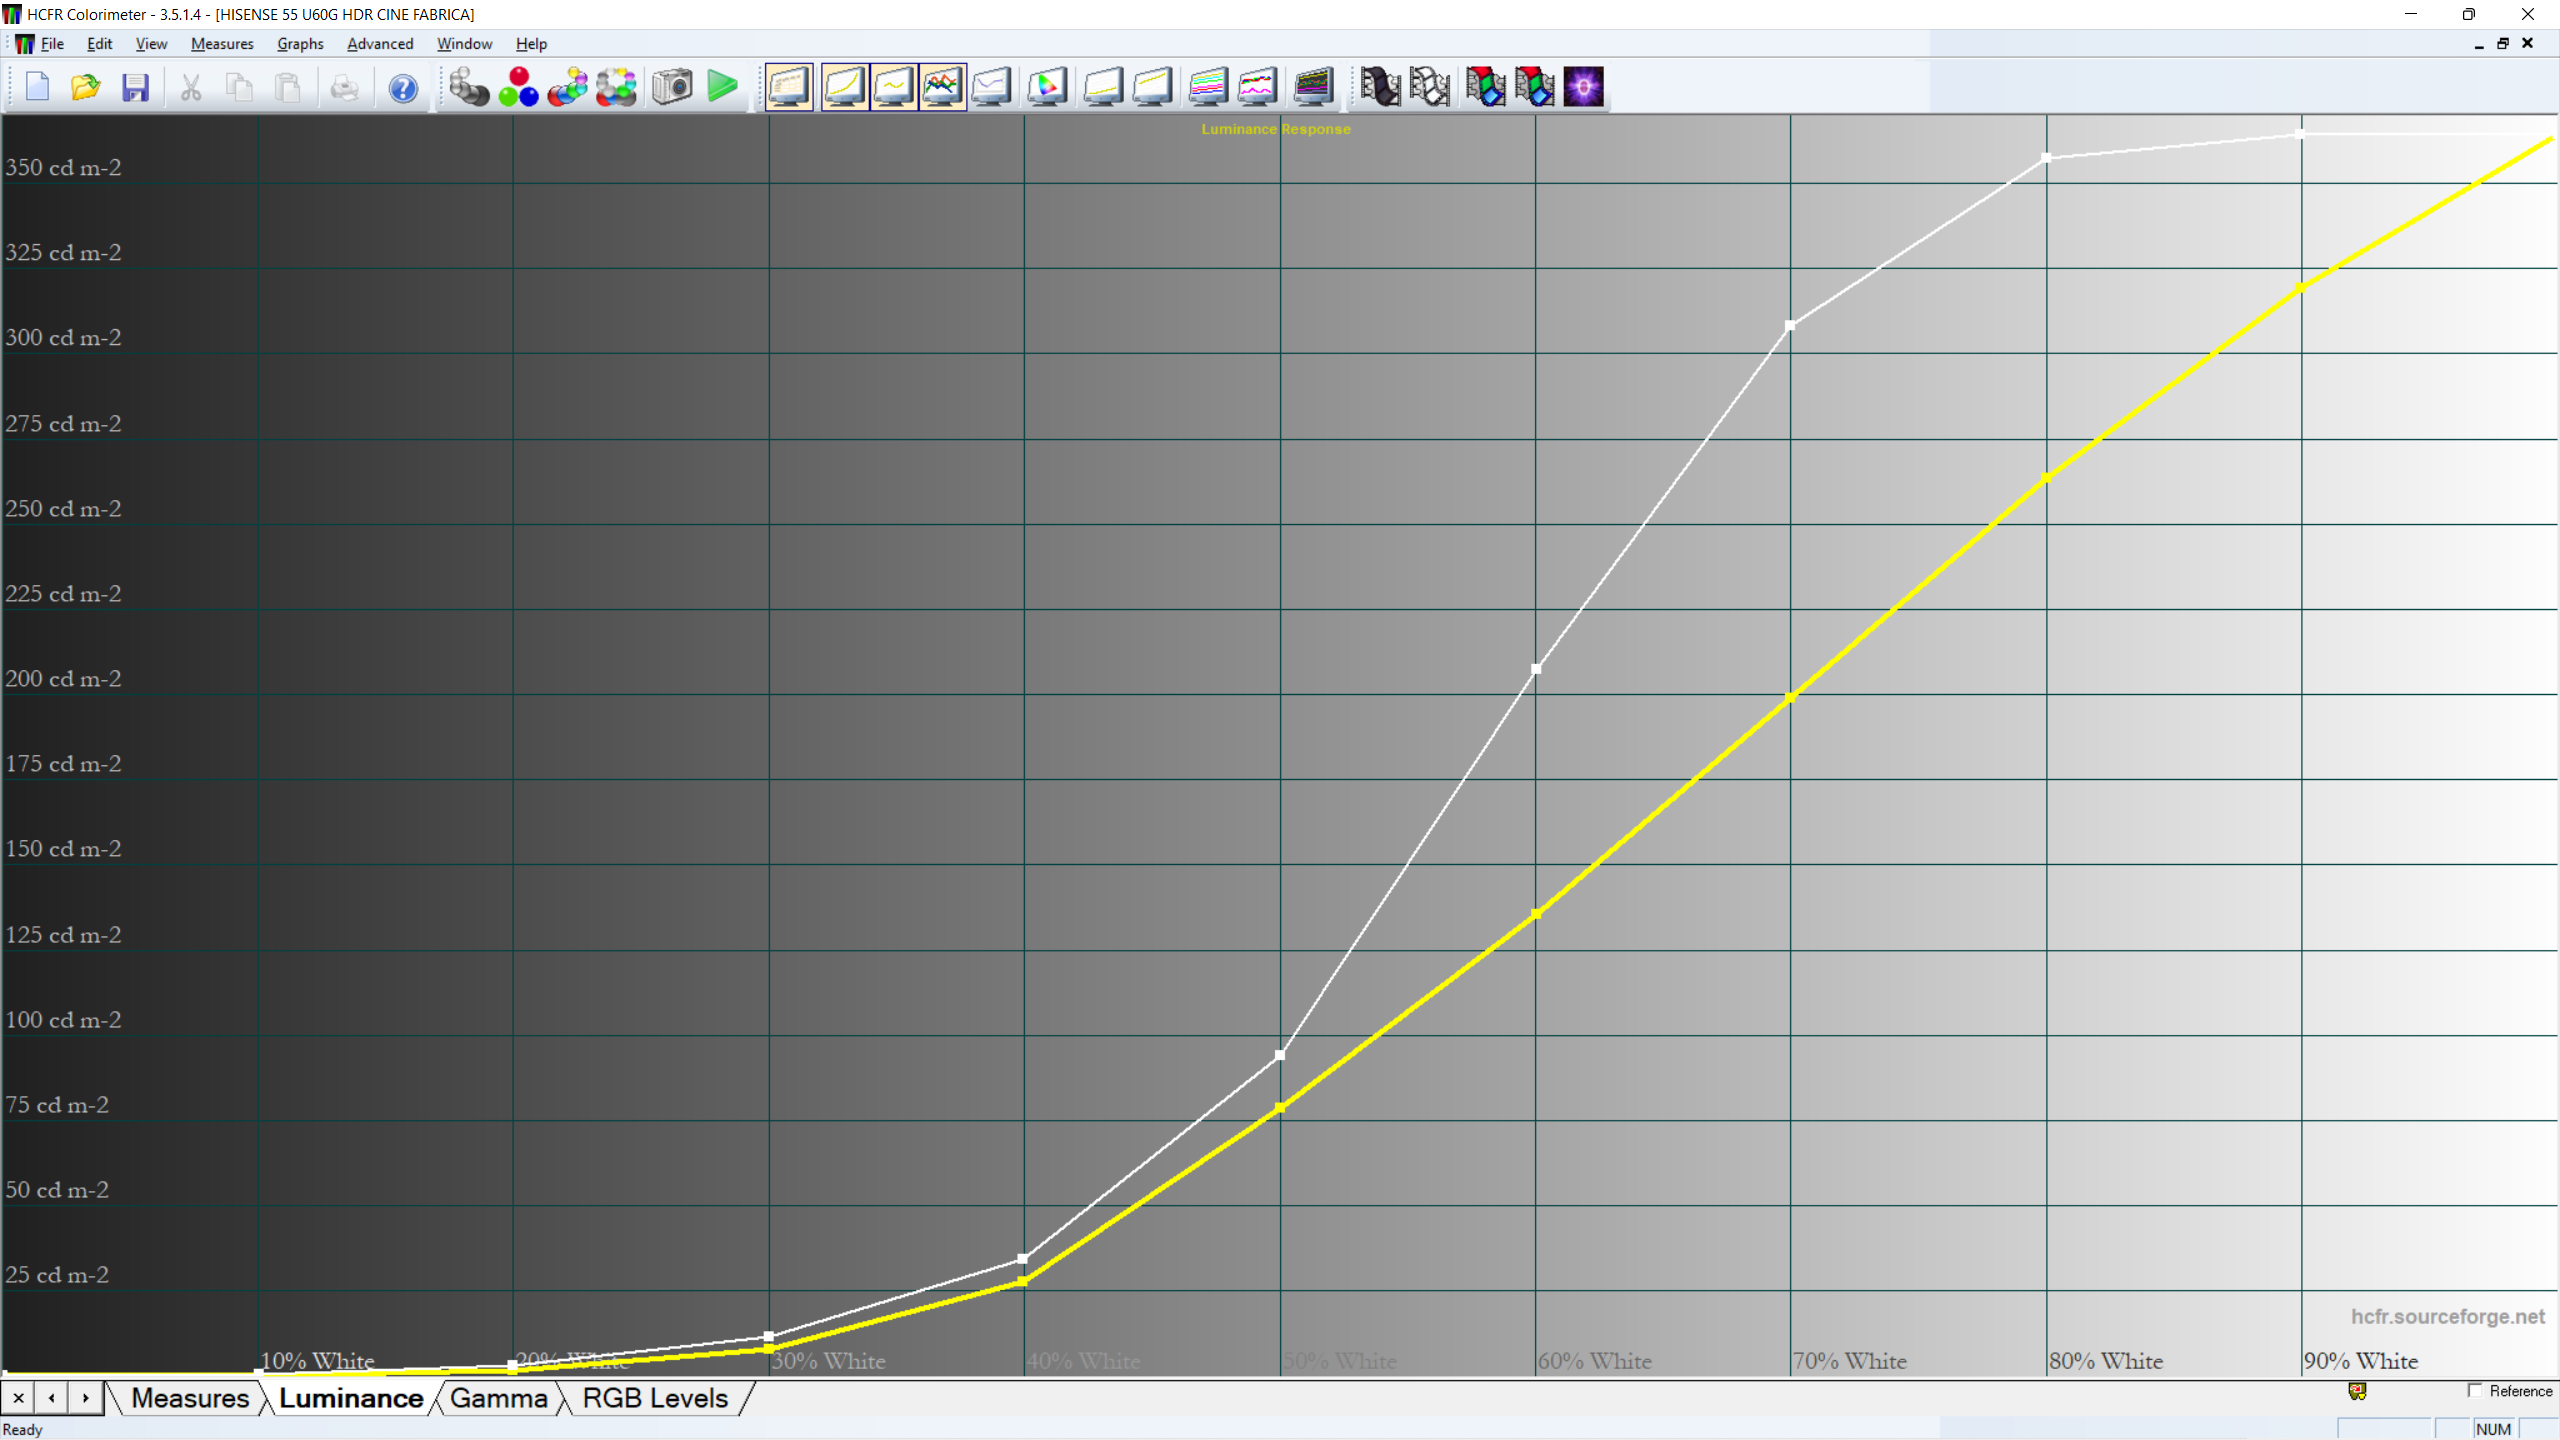Enable the Reference checkbox

click(2475, 1391)
